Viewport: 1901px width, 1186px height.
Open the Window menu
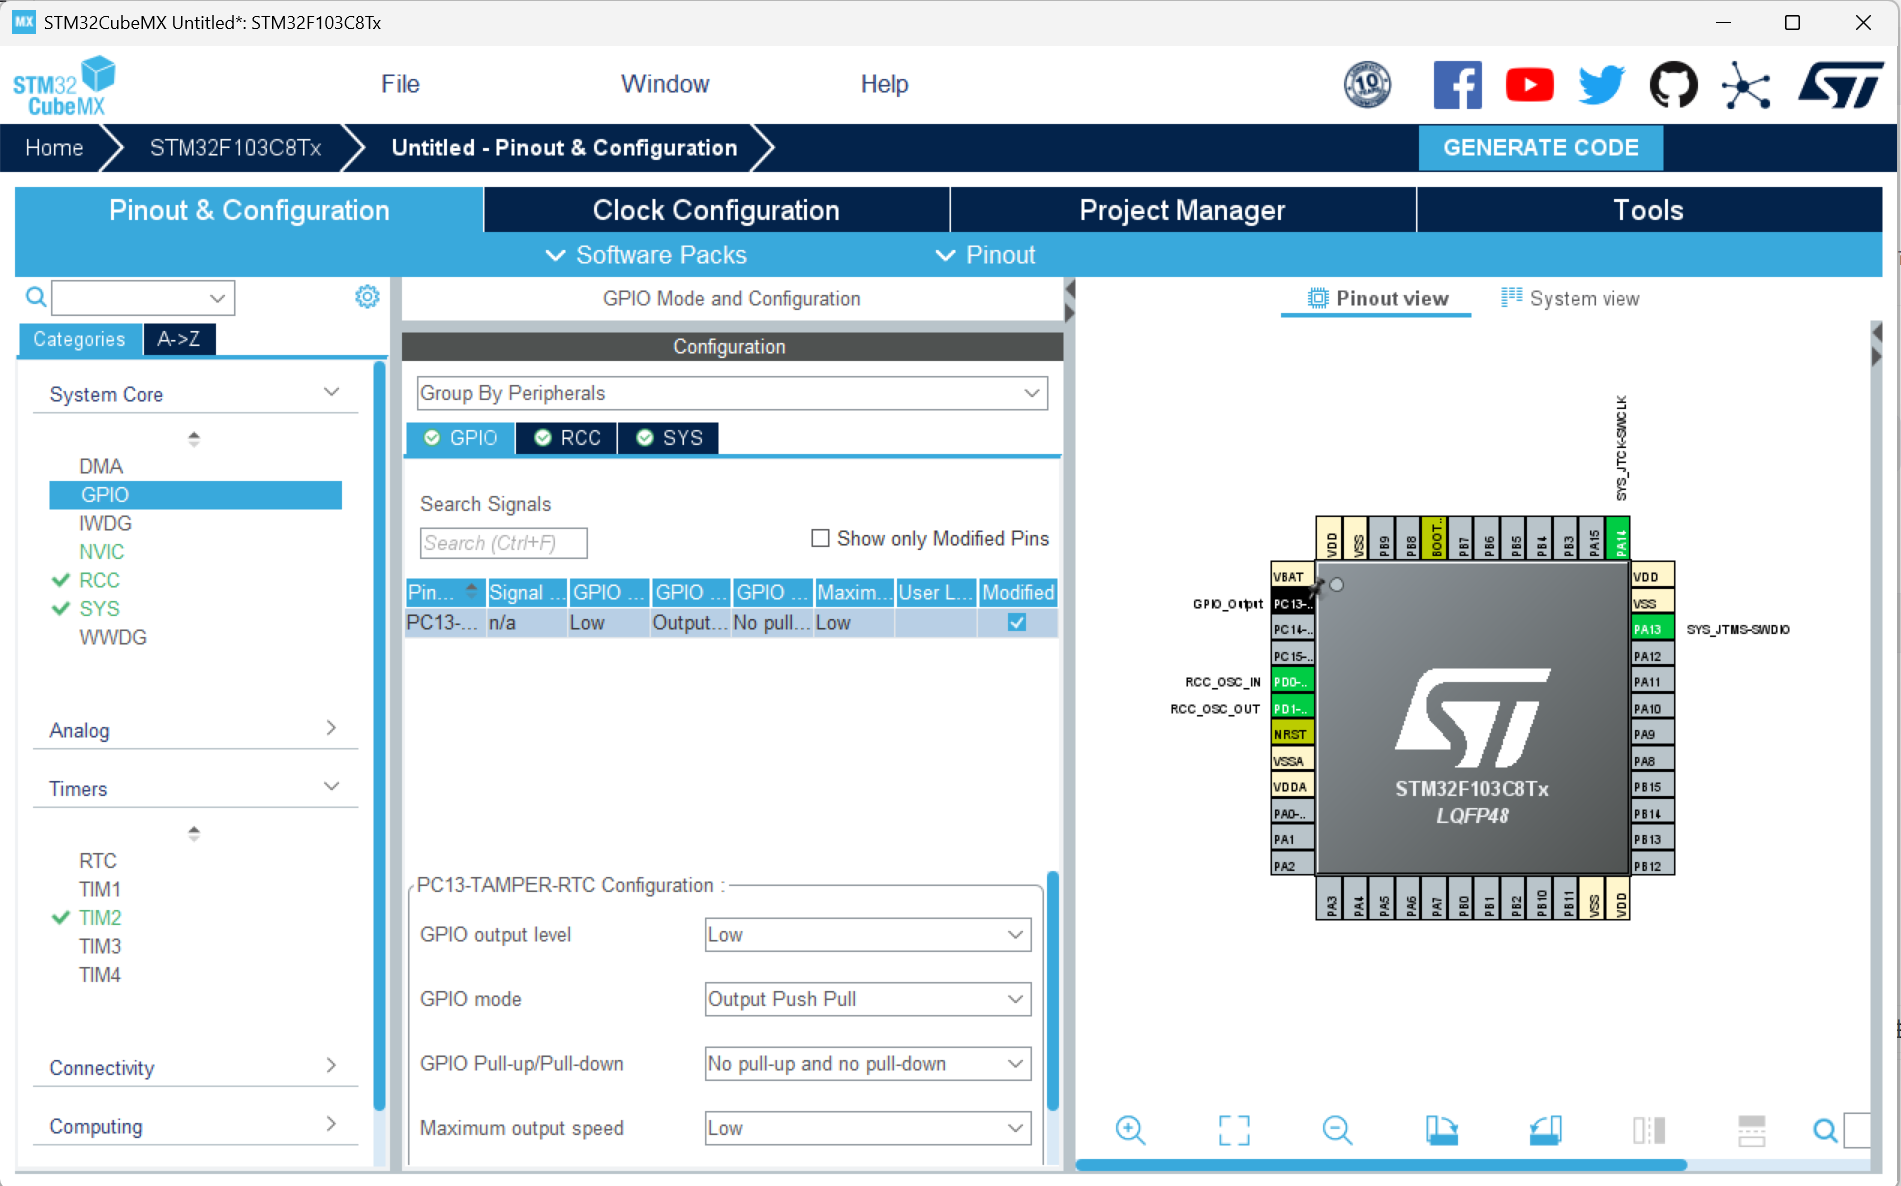point(665,84)
